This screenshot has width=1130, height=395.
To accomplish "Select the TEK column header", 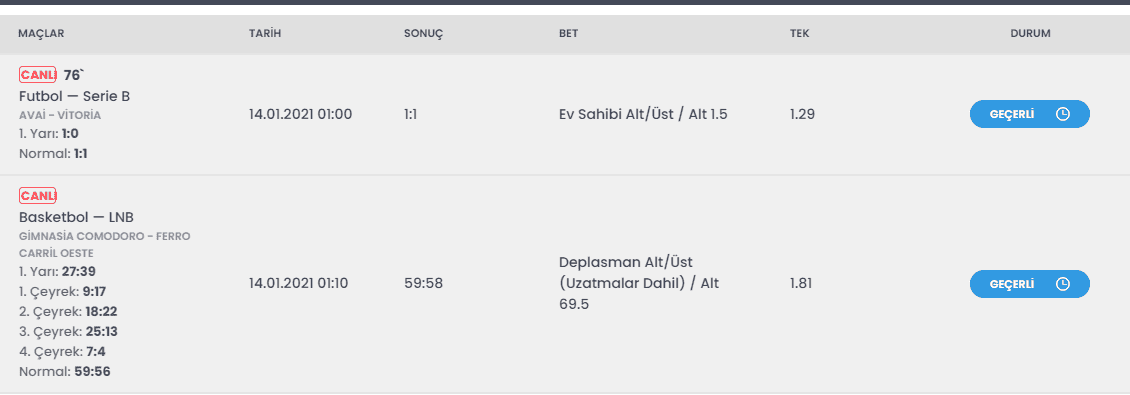I will 799,34.
